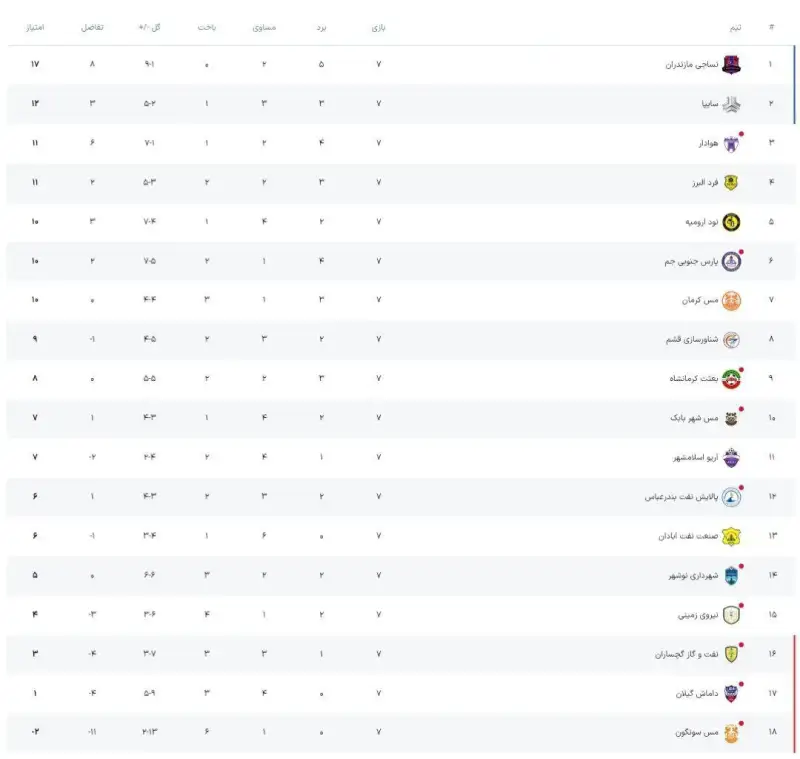Click the Nassaji Mazandaran team logo
The image size is (800, 759).
732,65
